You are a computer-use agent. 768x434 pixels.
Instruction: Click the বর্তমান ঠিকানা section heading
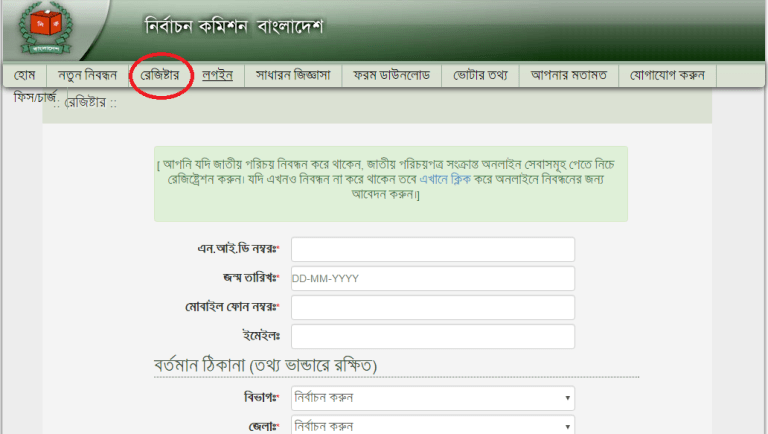[x=265, y=365]
